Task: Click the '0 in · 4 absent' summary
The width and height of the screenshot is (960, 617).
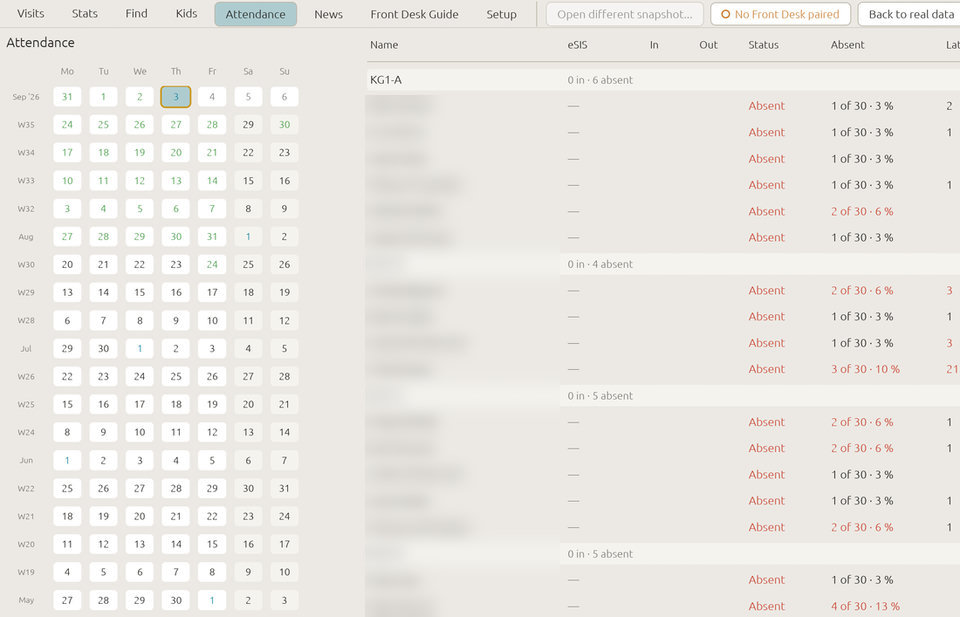Action: (x=600, y=264)
